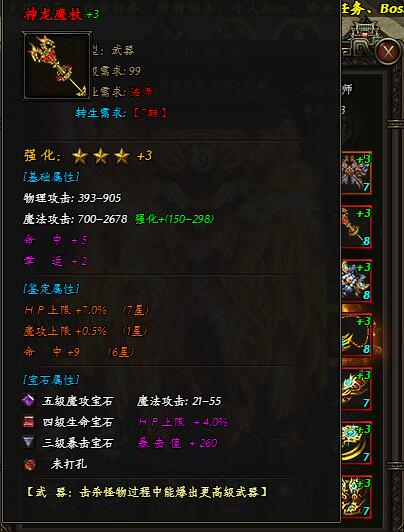Select the gold jewel bracelet slot below the necklace

357,389
